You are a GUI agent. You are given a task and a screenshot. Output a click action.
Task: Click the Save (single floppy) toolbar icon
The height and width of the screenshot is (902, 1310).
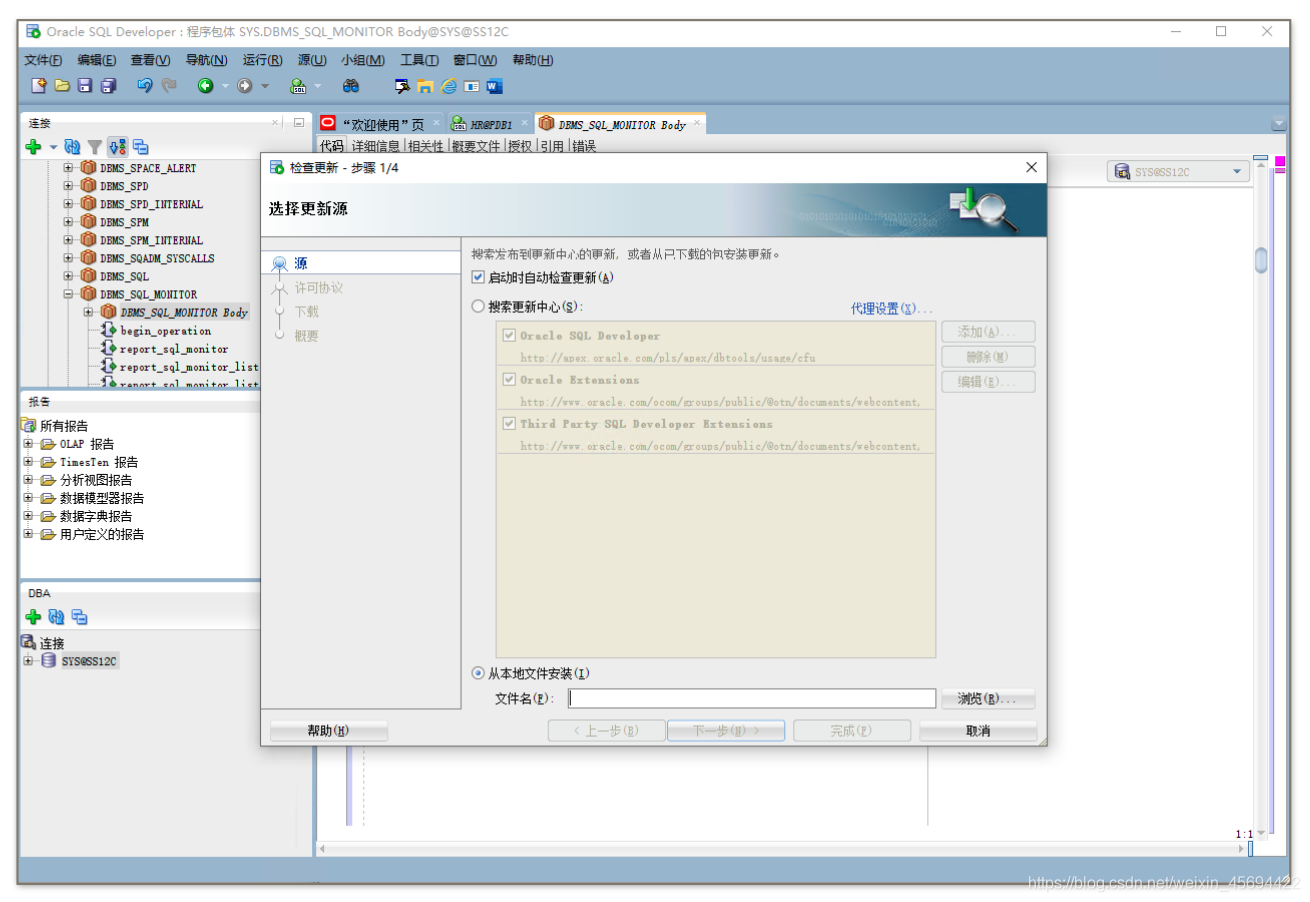(x=86, y=86)
